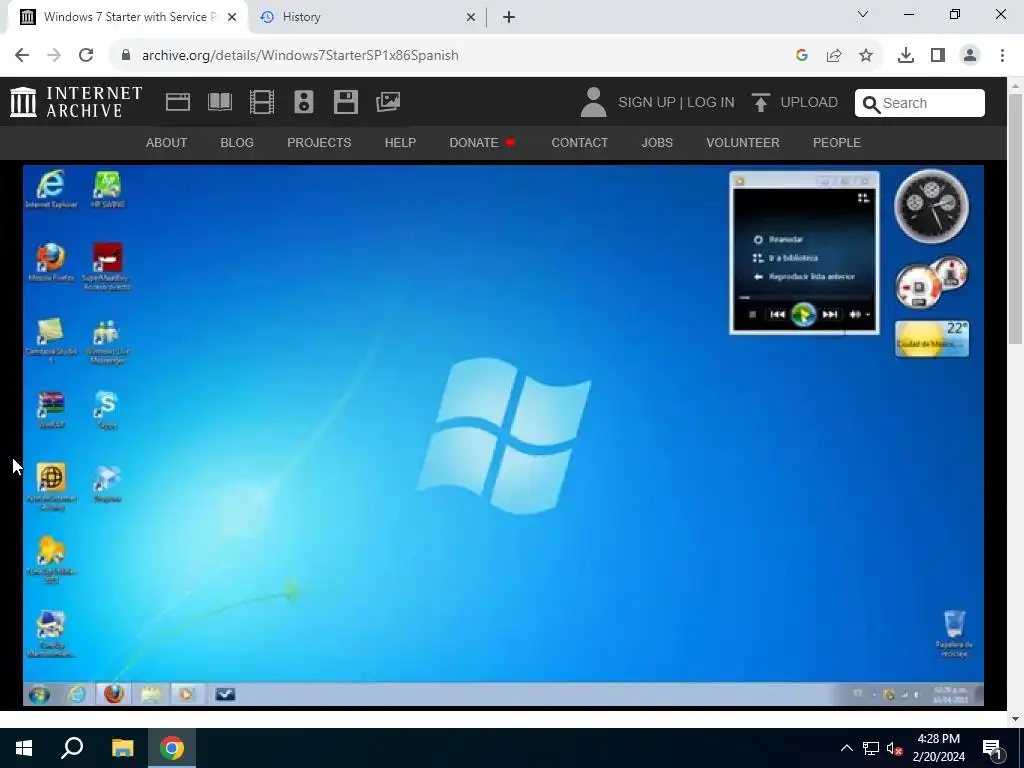
Task: Show hidden system tray icons
Action: click(x=846, y=748)
